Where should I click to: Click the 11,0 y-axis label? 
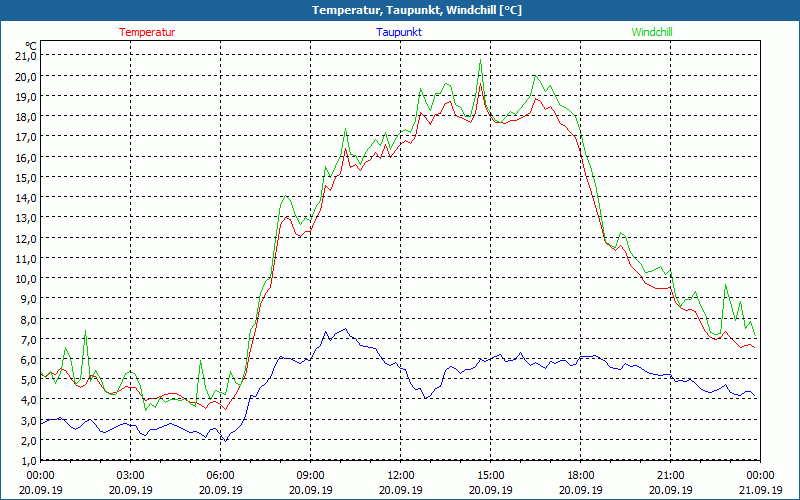26,258
